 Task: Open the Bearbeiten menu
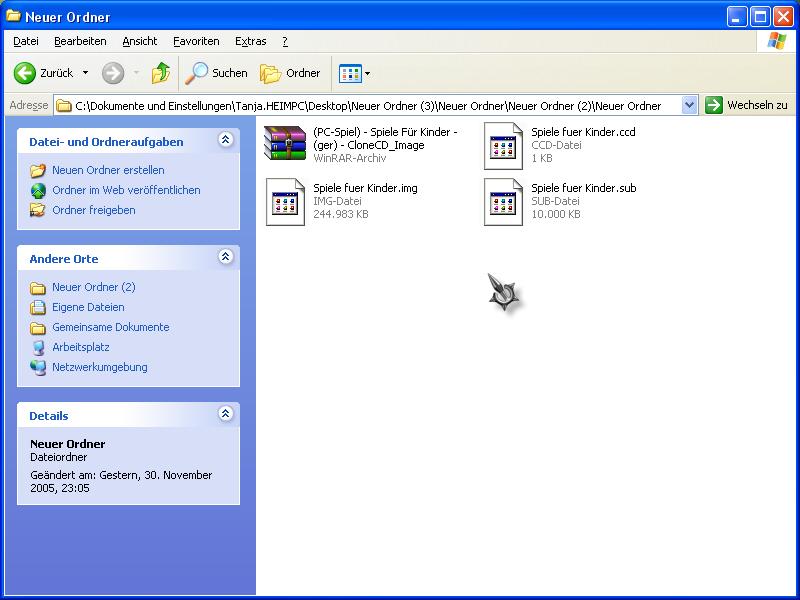click(80, 41)
